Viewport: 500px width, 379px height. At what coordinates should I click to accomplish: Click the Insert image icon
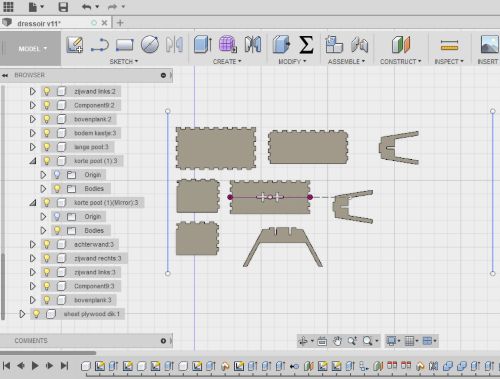click(489, 44)
